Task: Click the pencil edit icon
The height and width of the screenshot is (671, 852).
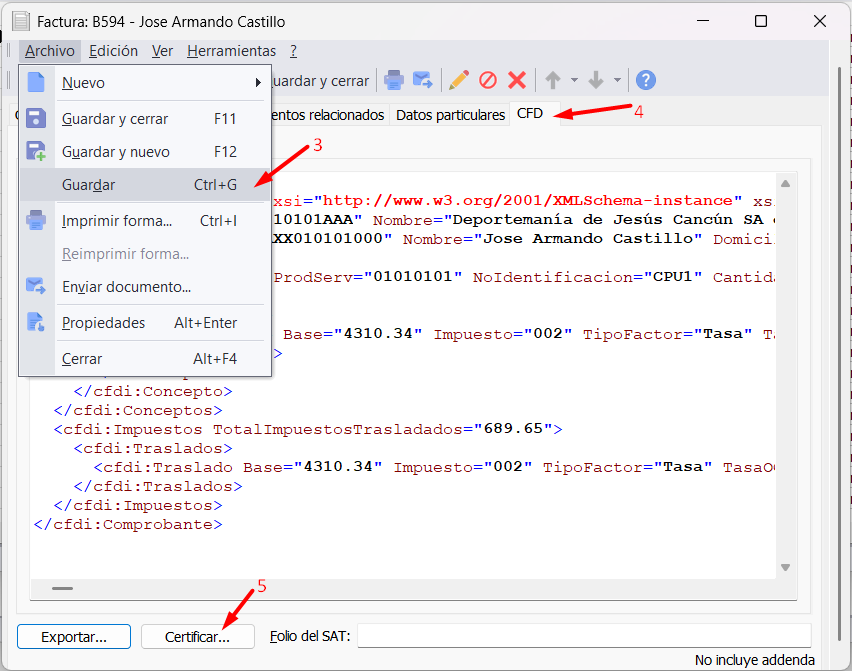Action: coord(459,81)
